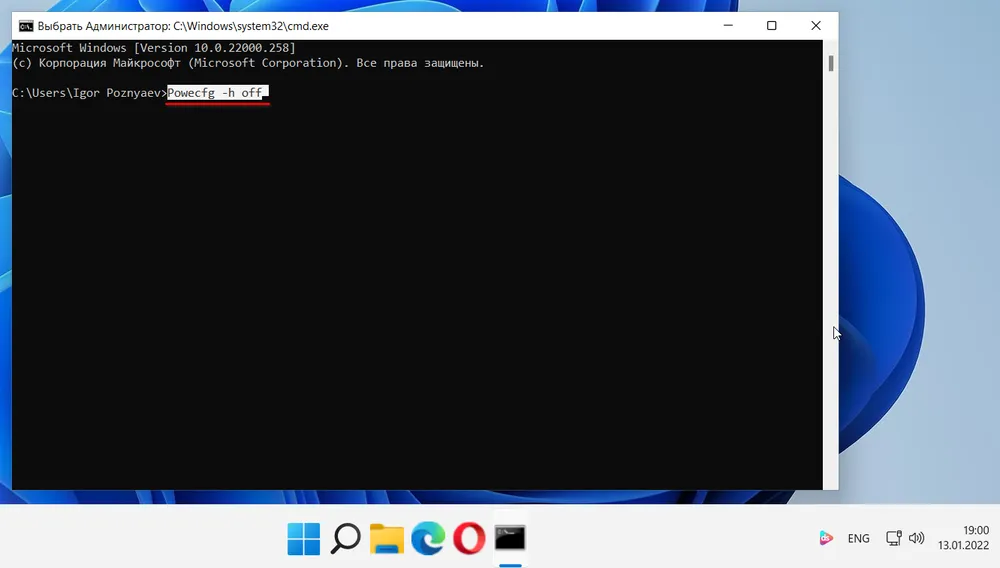Image resolution: width=1000 pixels, height=568 pixels.
Task: Launch taskbar Search magnifier
Action: tap(346, 539)
